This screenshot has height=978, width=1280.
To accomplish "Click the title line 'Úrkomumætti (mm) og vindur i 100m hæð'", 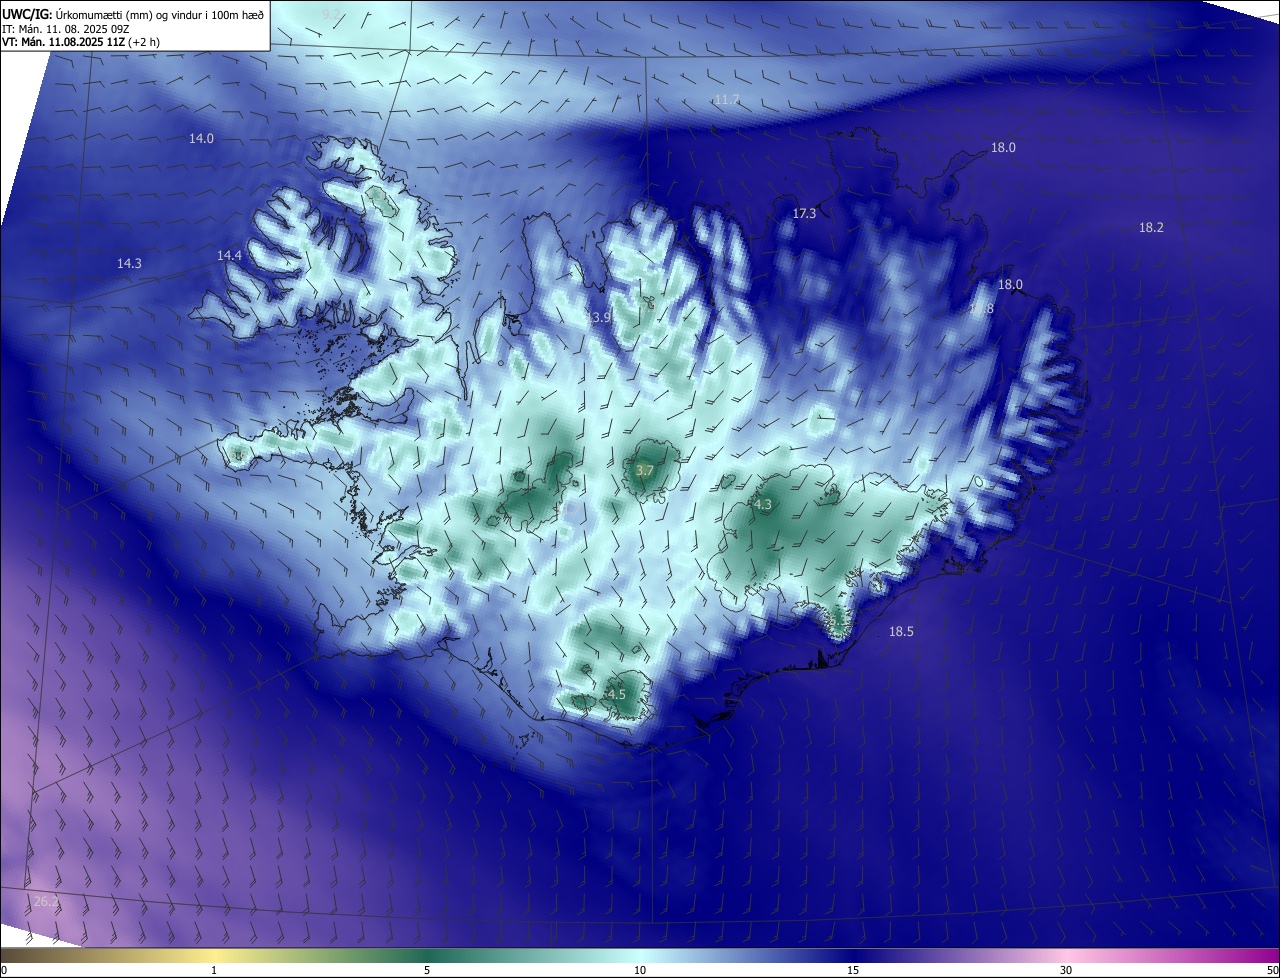I will (x=160, y=14).
